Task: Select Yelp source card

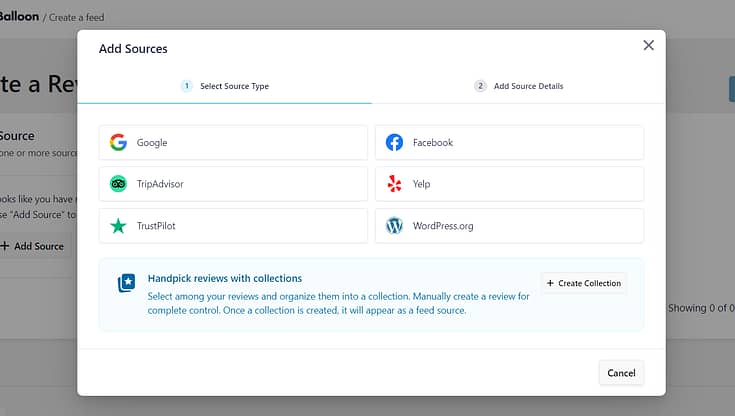Action: point(510,184)
